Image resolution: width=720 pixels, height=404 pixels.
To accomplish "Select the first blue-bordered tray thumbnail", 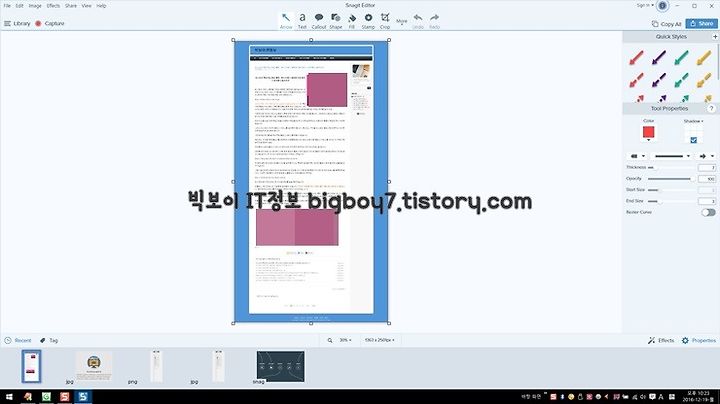I will (31, 366).
